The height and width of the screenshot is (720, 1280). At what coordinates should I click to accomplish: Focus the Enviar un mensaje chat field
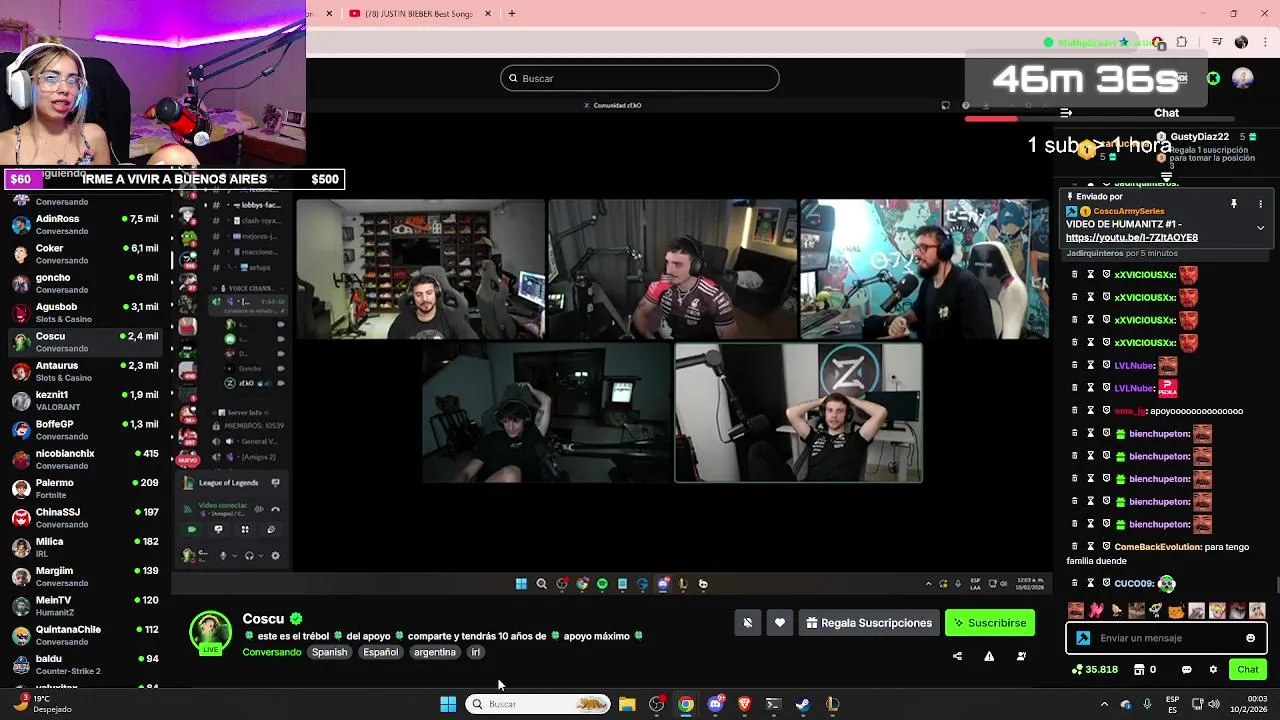(1166, 638)
